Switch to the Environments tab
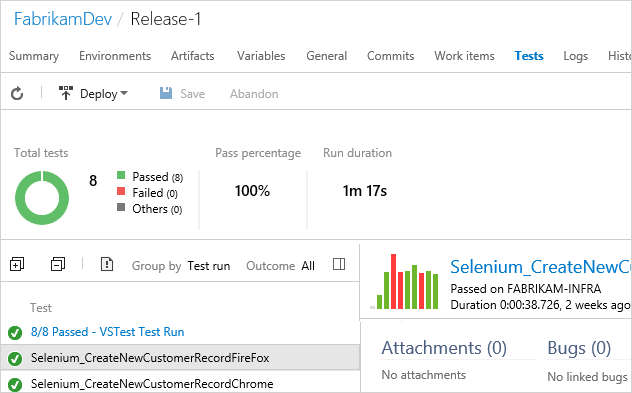The height and width of the screenshot is (393, 632). pos(115,56)
